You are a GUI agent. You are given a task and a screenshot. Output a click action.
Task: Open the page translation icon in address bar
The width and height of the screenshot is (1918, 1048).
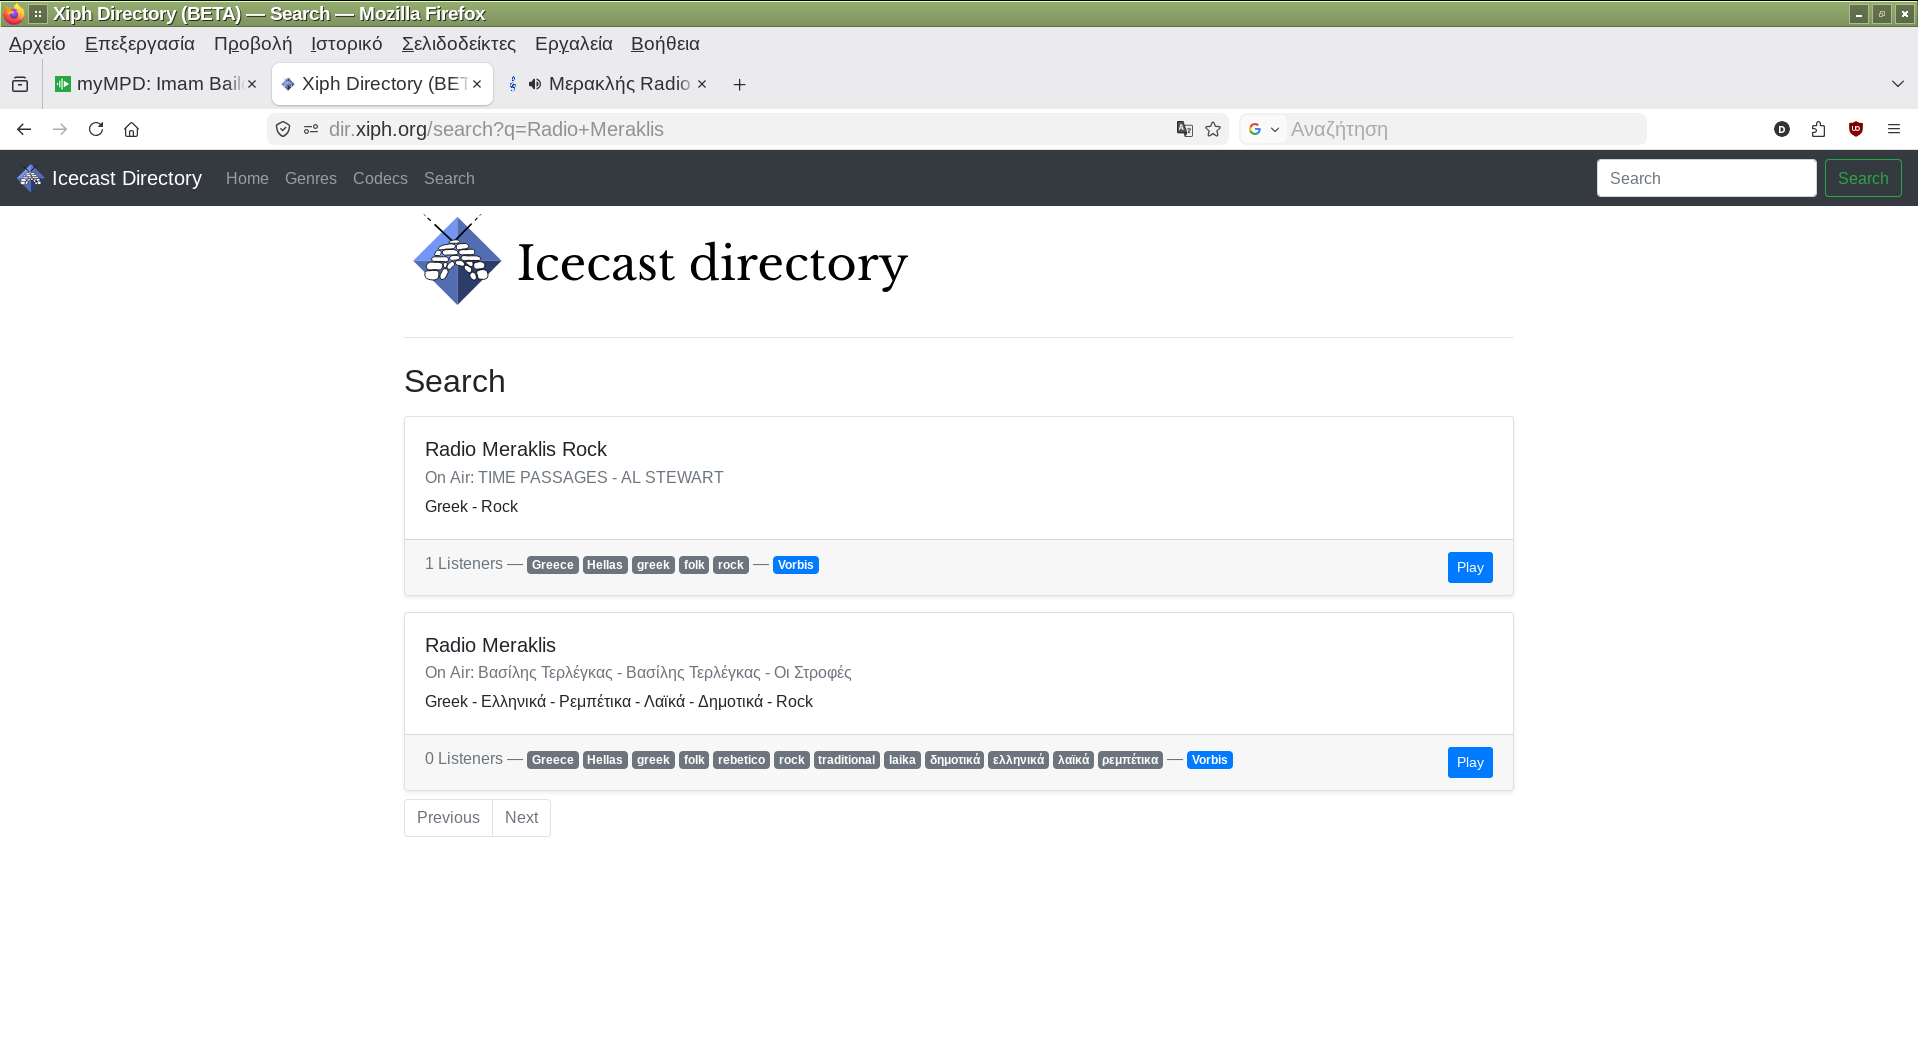(x=1185, y=129)
